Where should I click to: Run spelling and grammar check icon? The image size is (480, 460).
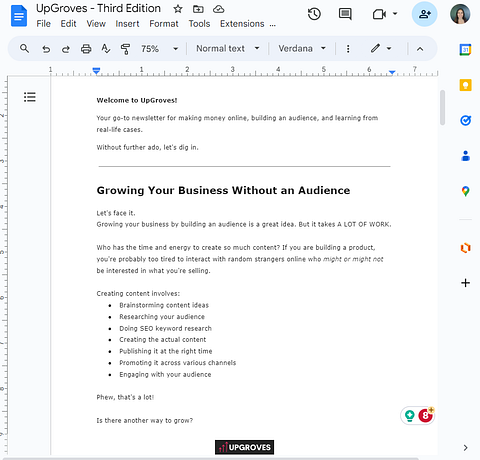[x=106, y=49]
